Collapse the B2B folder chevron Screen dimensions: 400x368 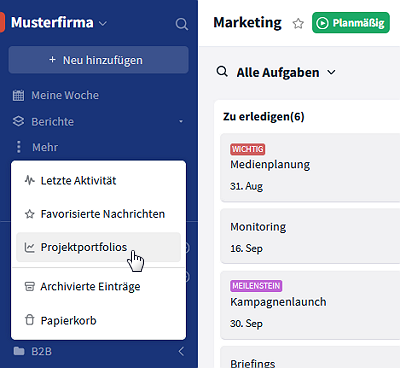181,351
